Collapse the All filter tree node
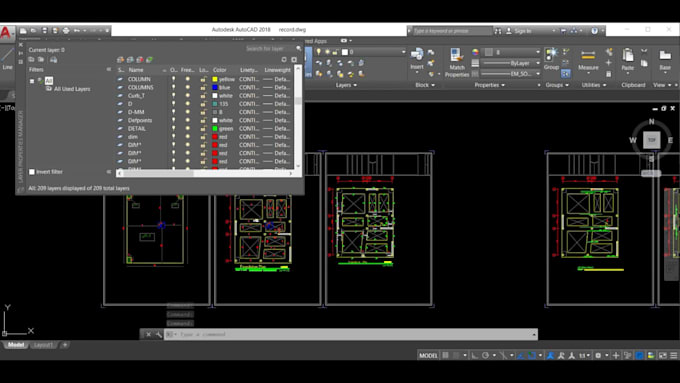Screen dimensions: 680x383 coord(32,81)
